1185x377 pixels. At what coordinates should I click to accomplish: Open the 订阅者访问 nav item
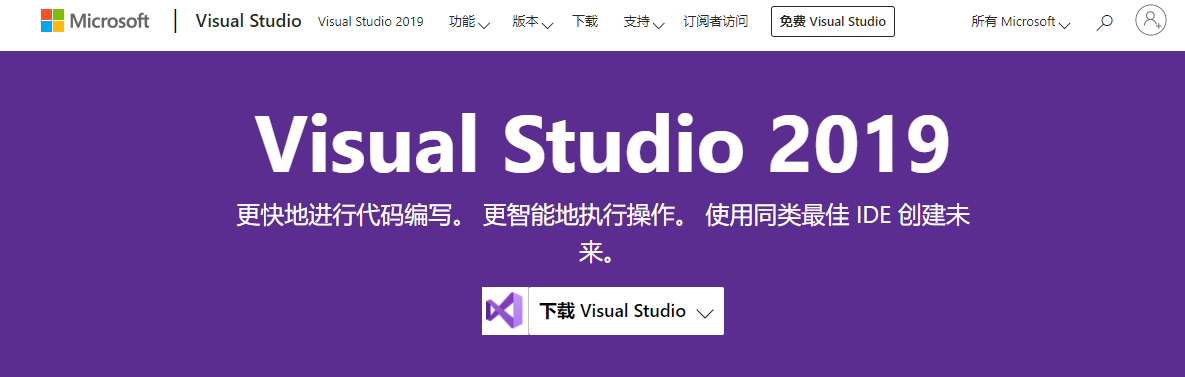click(716, 21)
